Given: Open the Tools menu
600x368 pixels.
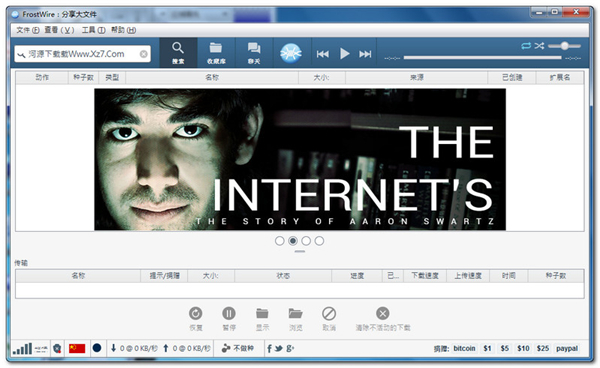Looking at the screenshot, I should [93, 30].
